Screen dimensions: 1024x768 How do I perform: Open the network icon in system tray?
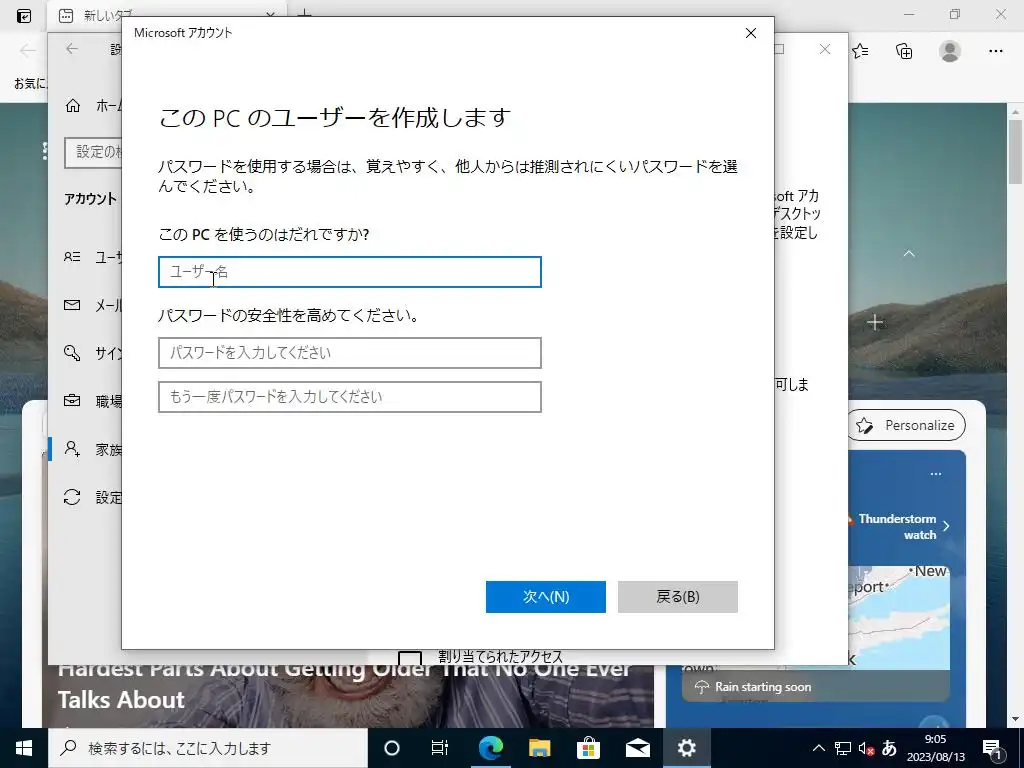point(843,748)
